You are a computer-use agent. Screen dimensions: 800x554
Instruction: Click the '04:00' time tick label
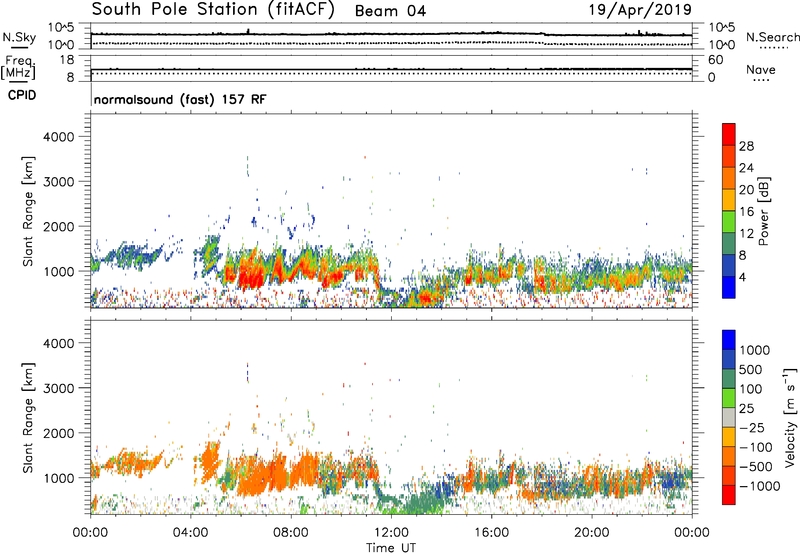pos(190,533)
